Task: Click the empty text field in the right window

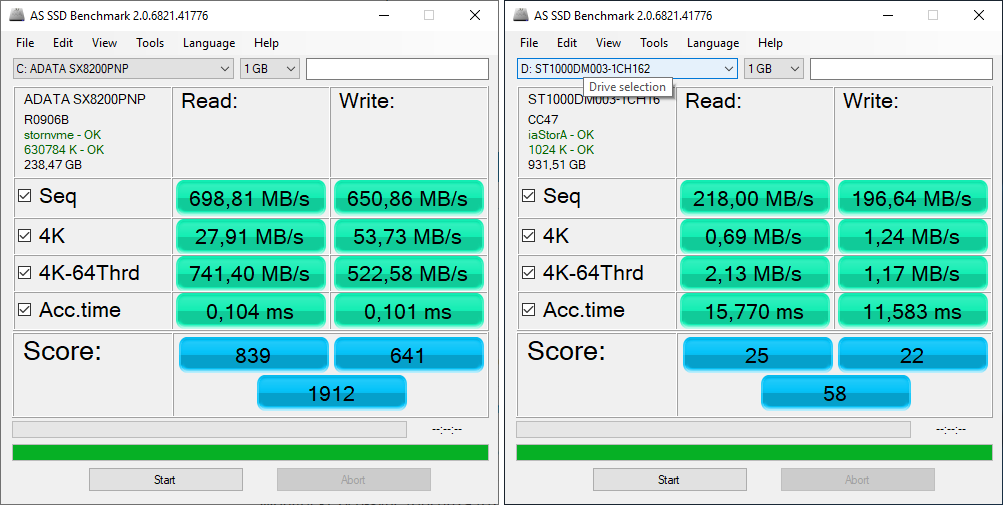Action: pyautogui.click(x=901, y=68)
